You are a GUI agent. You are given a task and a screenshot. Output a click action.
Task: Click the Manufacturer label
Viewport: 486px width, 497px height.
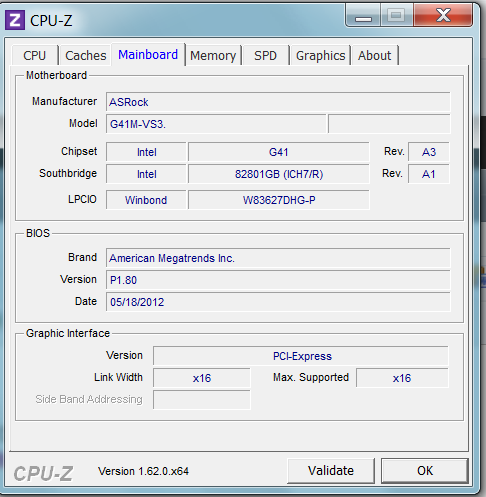point(64,101)
